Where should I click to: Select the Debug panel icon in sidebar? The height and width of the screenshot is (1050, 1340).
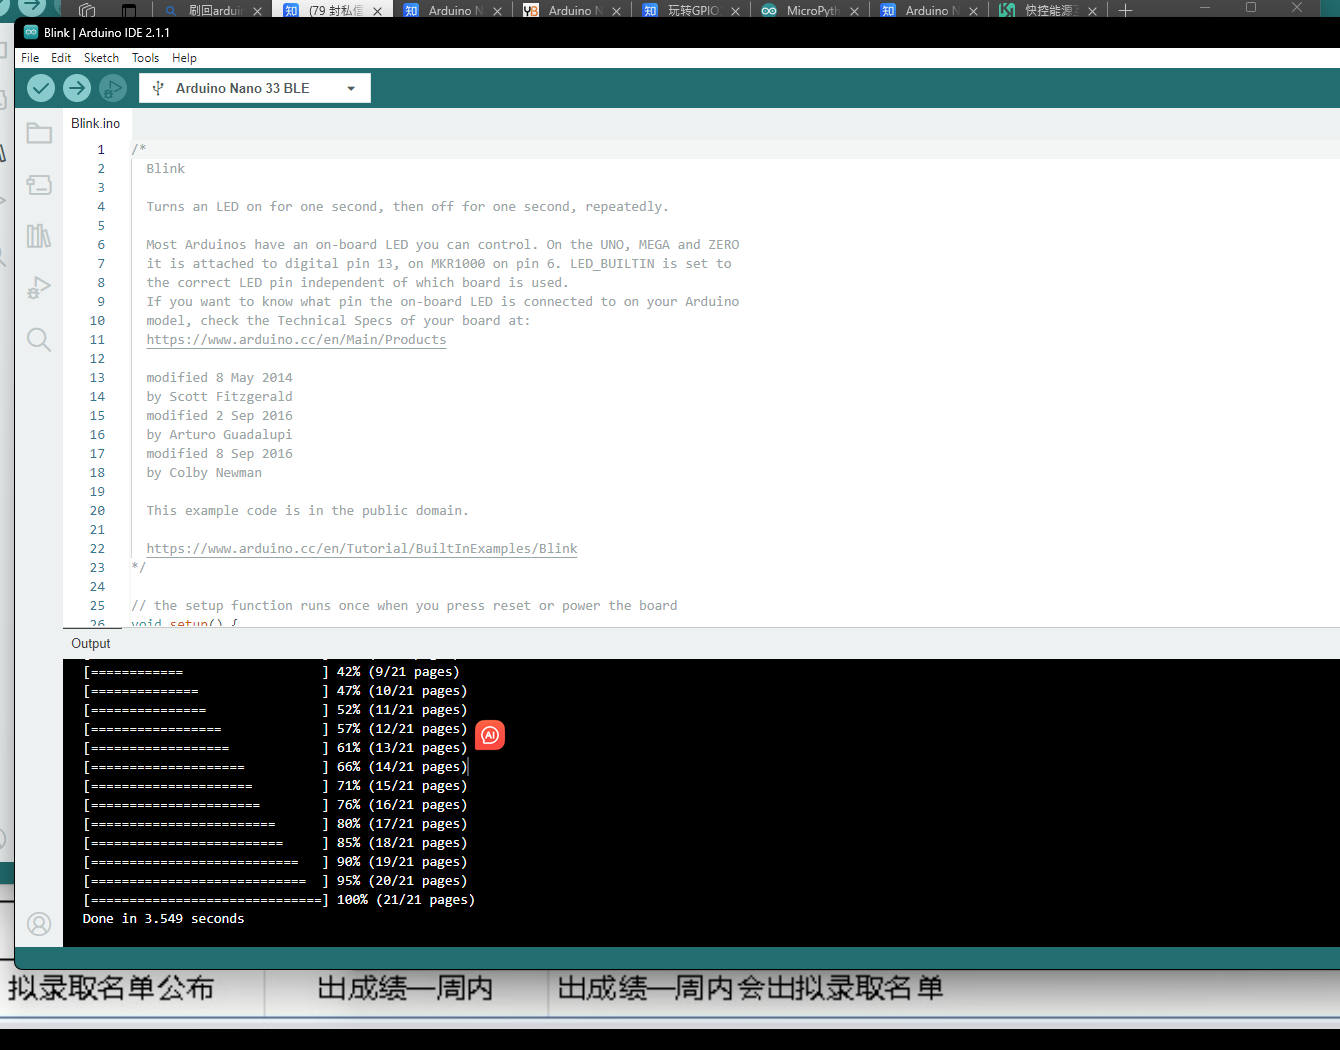[x=38, y=287]
